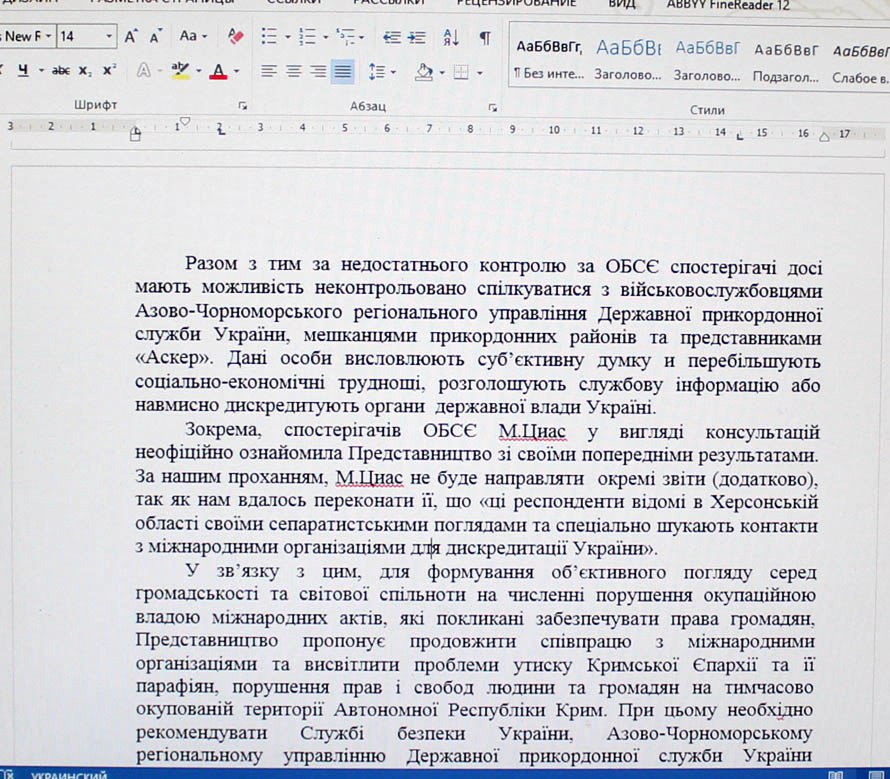Expand the line spacing options dropdown
890x779 pixels.
click(393, 72)
